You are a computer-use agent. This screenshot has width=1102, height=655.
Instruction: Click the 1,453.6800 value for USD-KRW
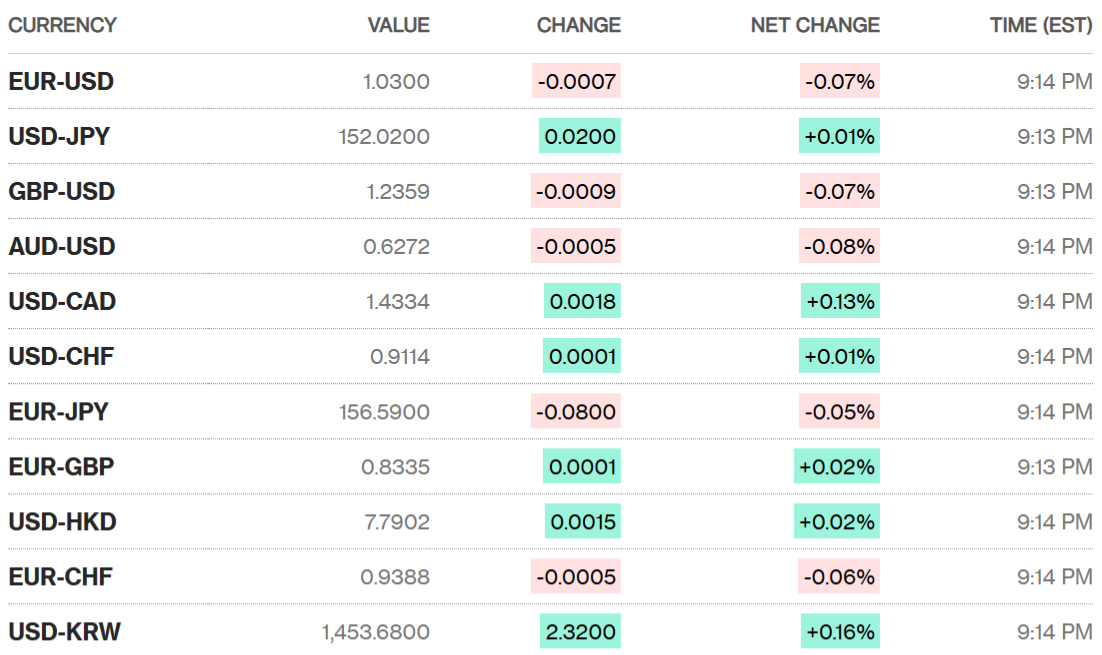click(x=376, y=632)
